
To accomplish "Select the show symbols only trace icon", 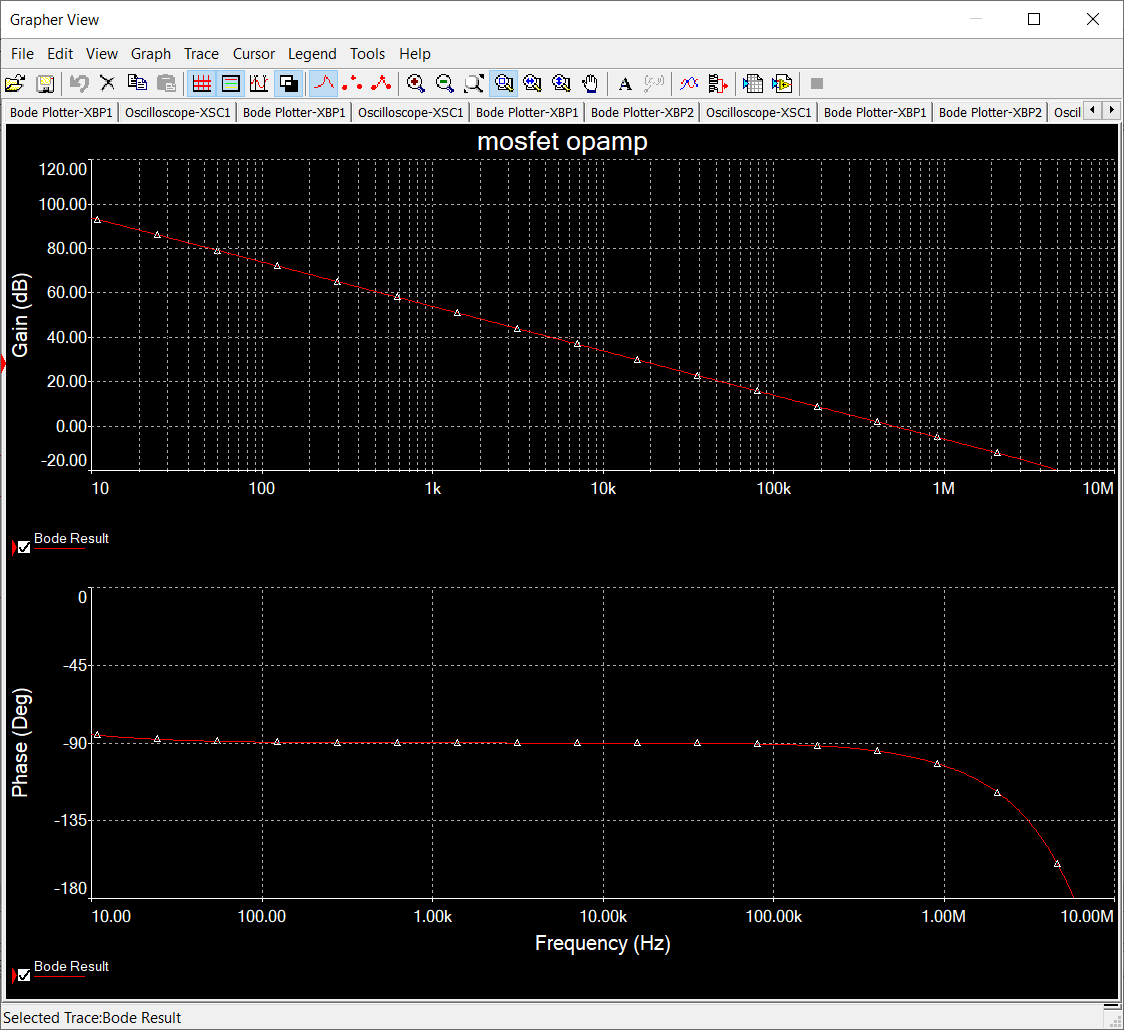I will [x=352, y=84].
